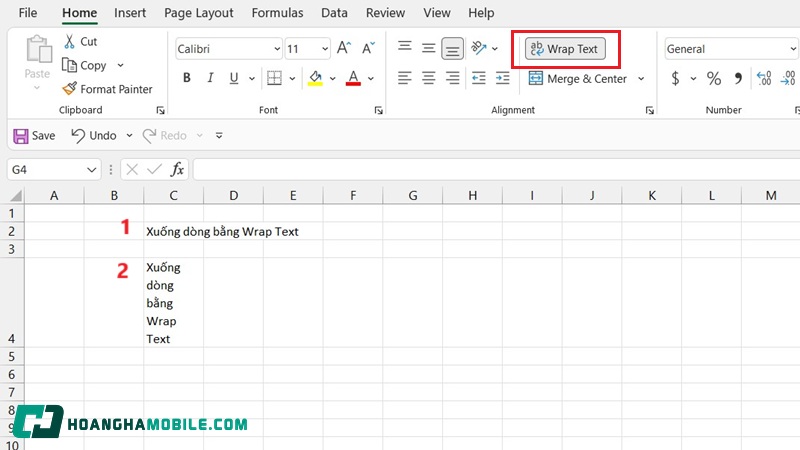The image size is (800, 450).
Task: Expand Copy options arrow
Action: tap(120, 65)
